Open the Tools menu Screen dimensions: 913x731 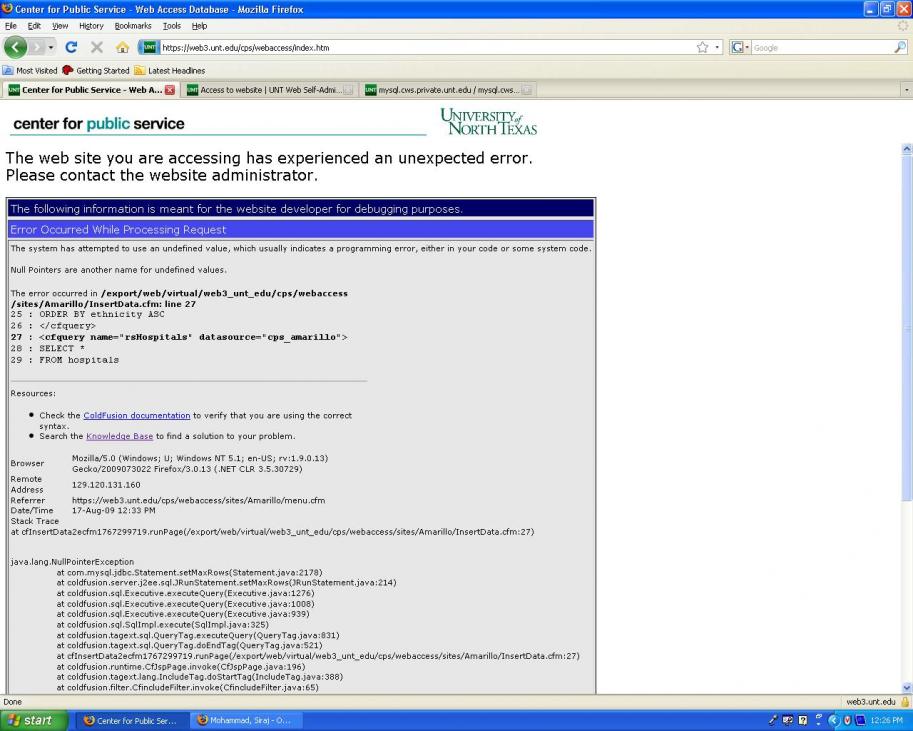click(172, 26)
